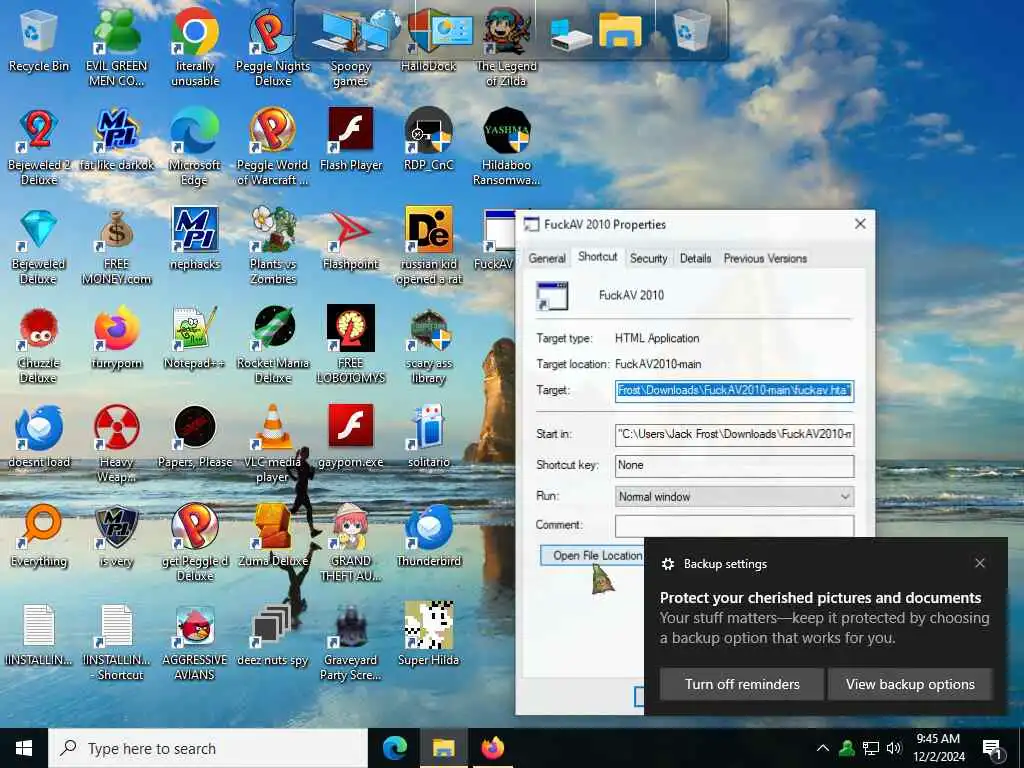
Task: Select Heavy Weapon desktop icon
Action: click(x=116, y=444)
